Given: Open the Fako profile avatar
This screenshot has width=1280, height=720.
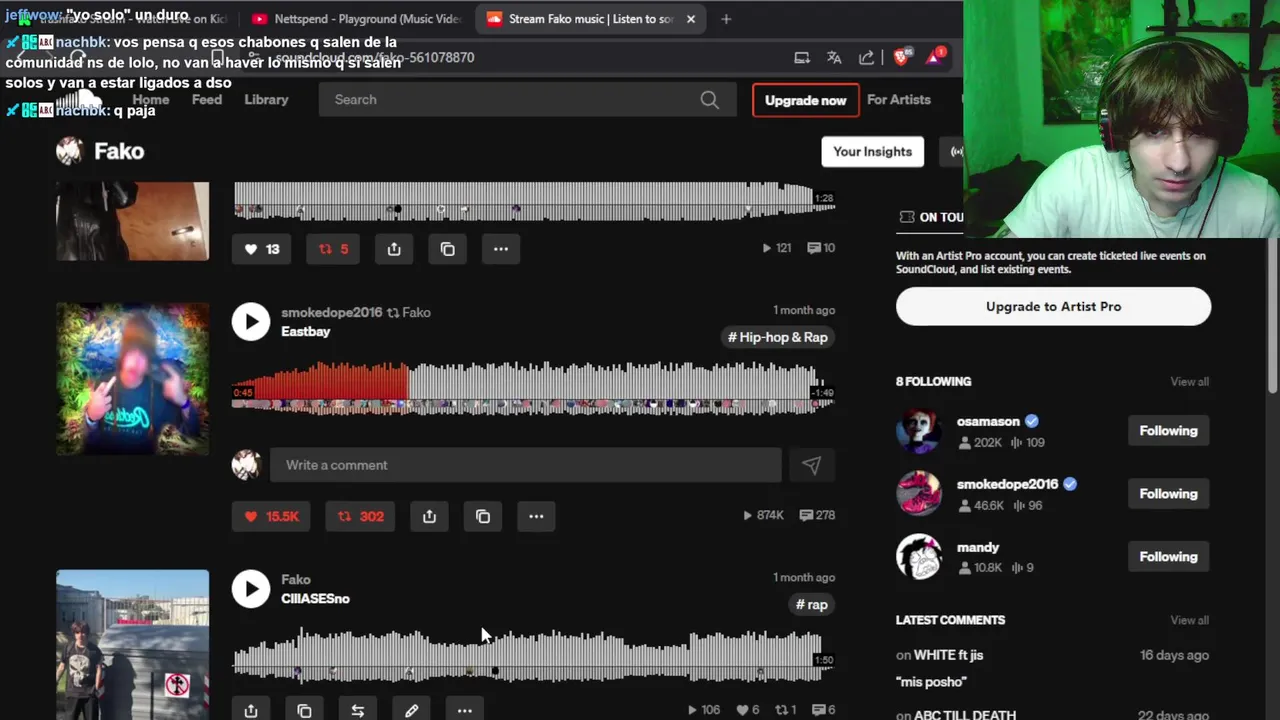Looking at the screenshot, I should pos(69,151).
